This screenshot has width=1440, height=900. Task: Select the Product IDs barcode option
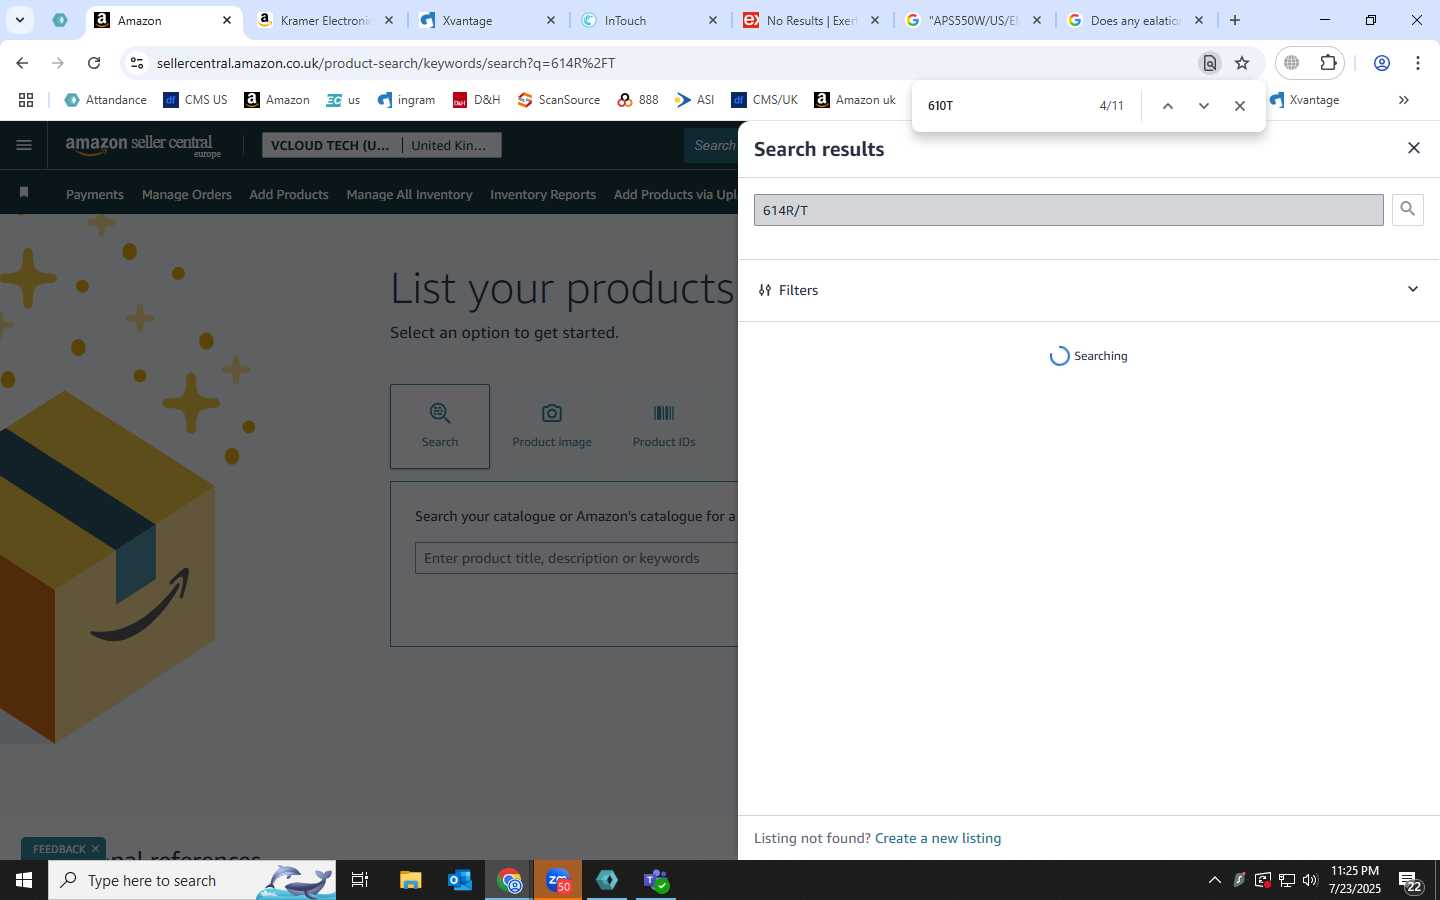click(x=664, y=426)
